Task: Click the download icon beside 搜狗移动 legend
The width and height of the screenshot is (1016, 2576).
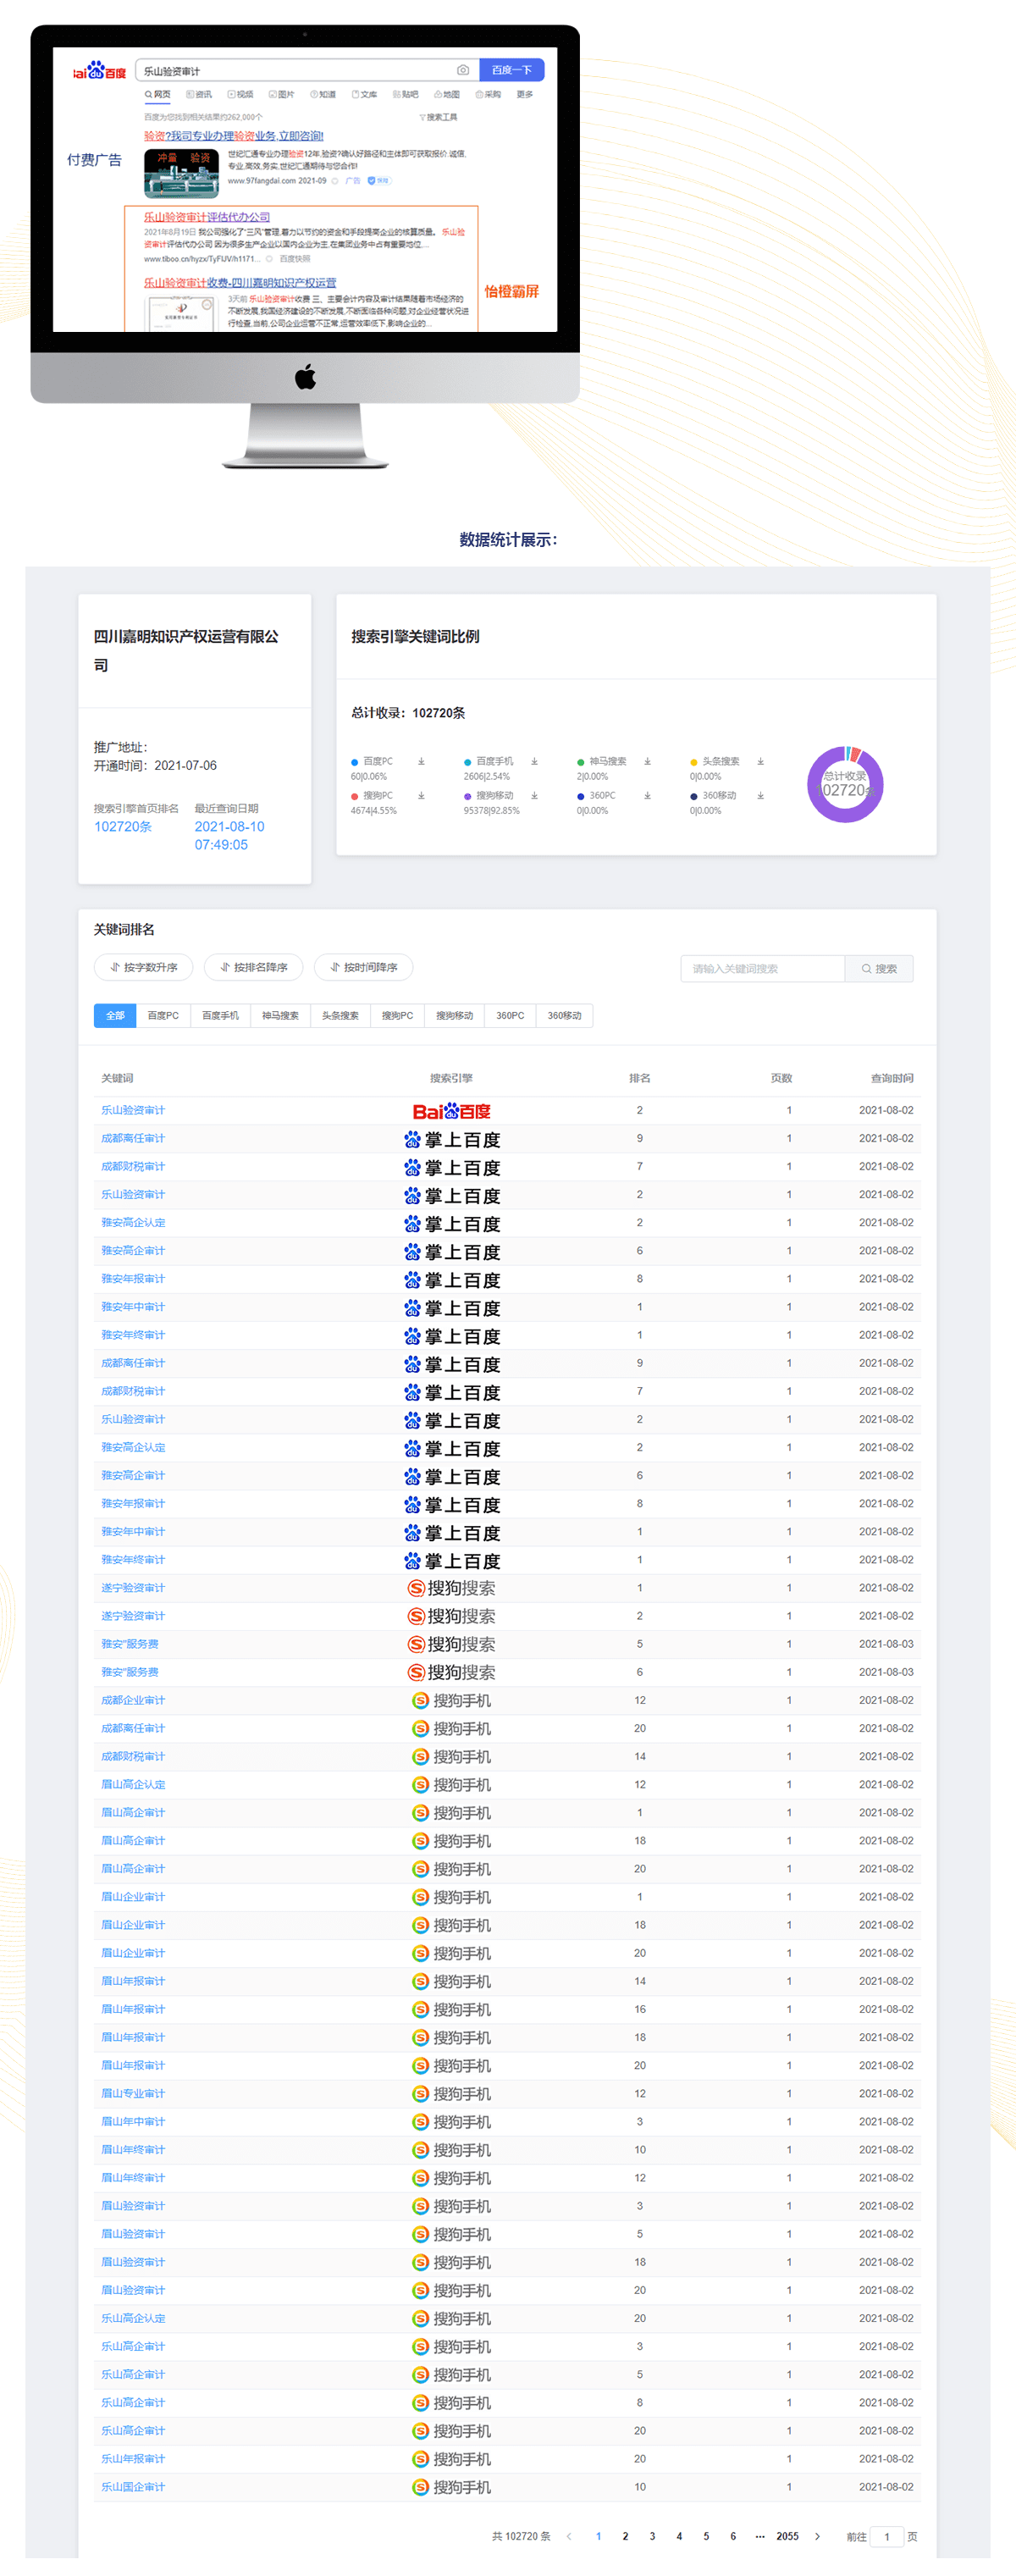Action: [534, 796]
